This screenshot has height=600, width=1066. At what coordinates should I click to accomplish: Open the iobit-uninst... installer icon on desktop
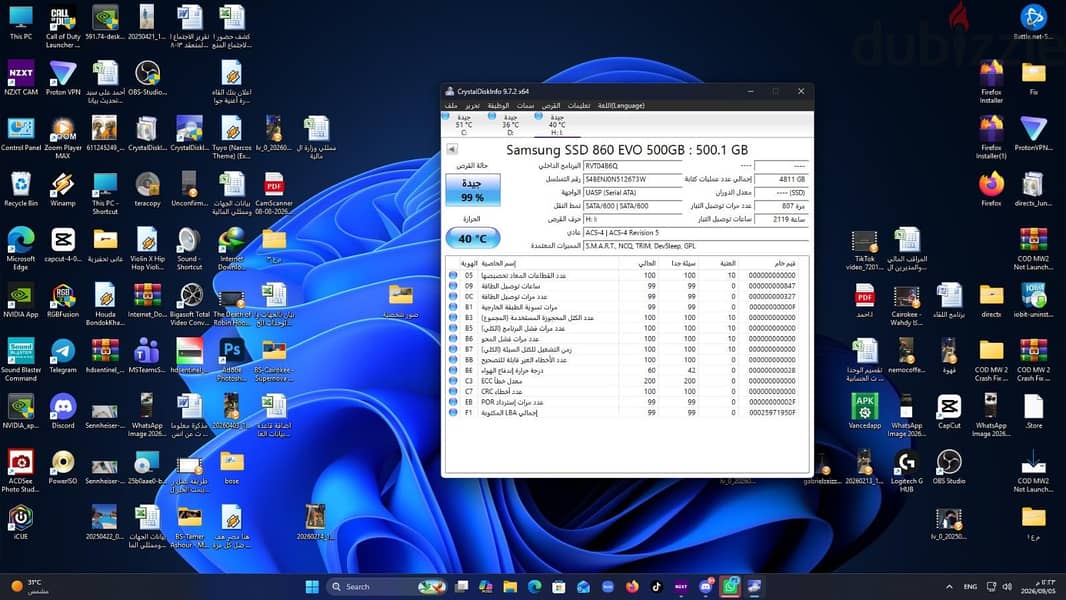click(1033, 300)
